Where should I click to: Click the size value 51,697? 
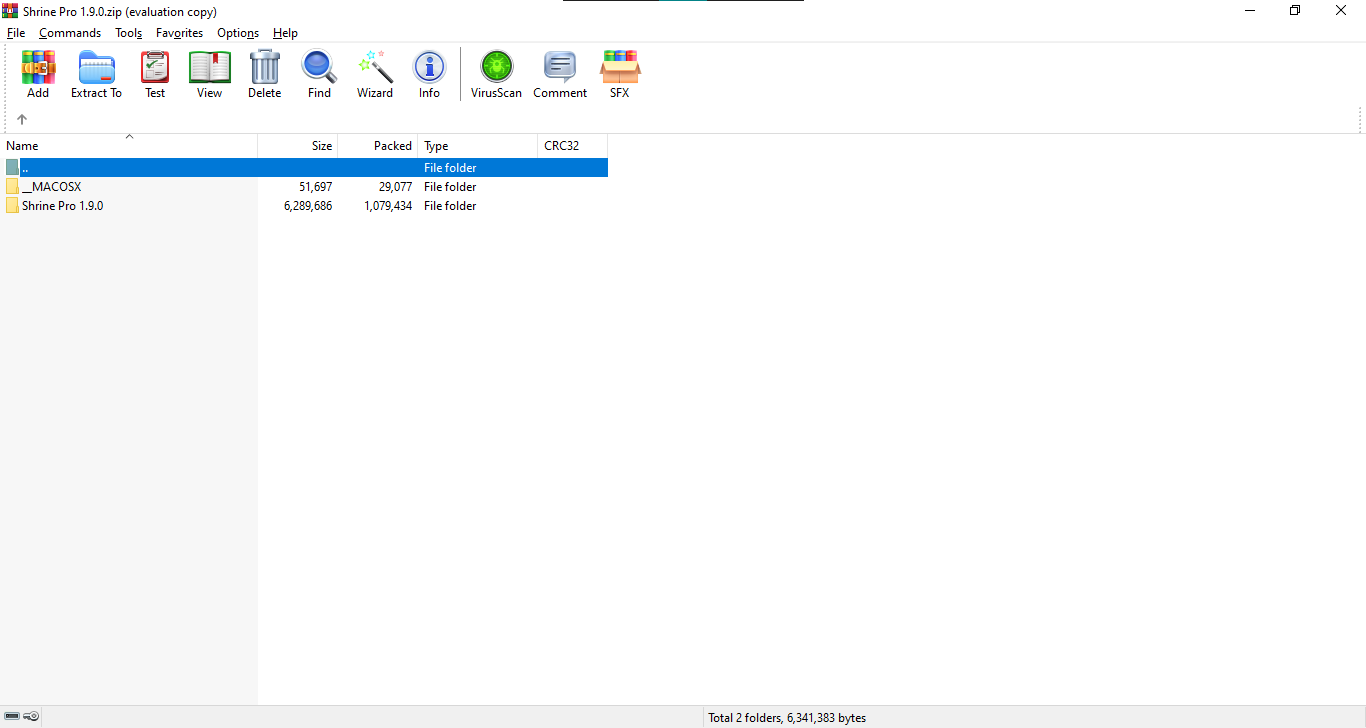(316, 187)
